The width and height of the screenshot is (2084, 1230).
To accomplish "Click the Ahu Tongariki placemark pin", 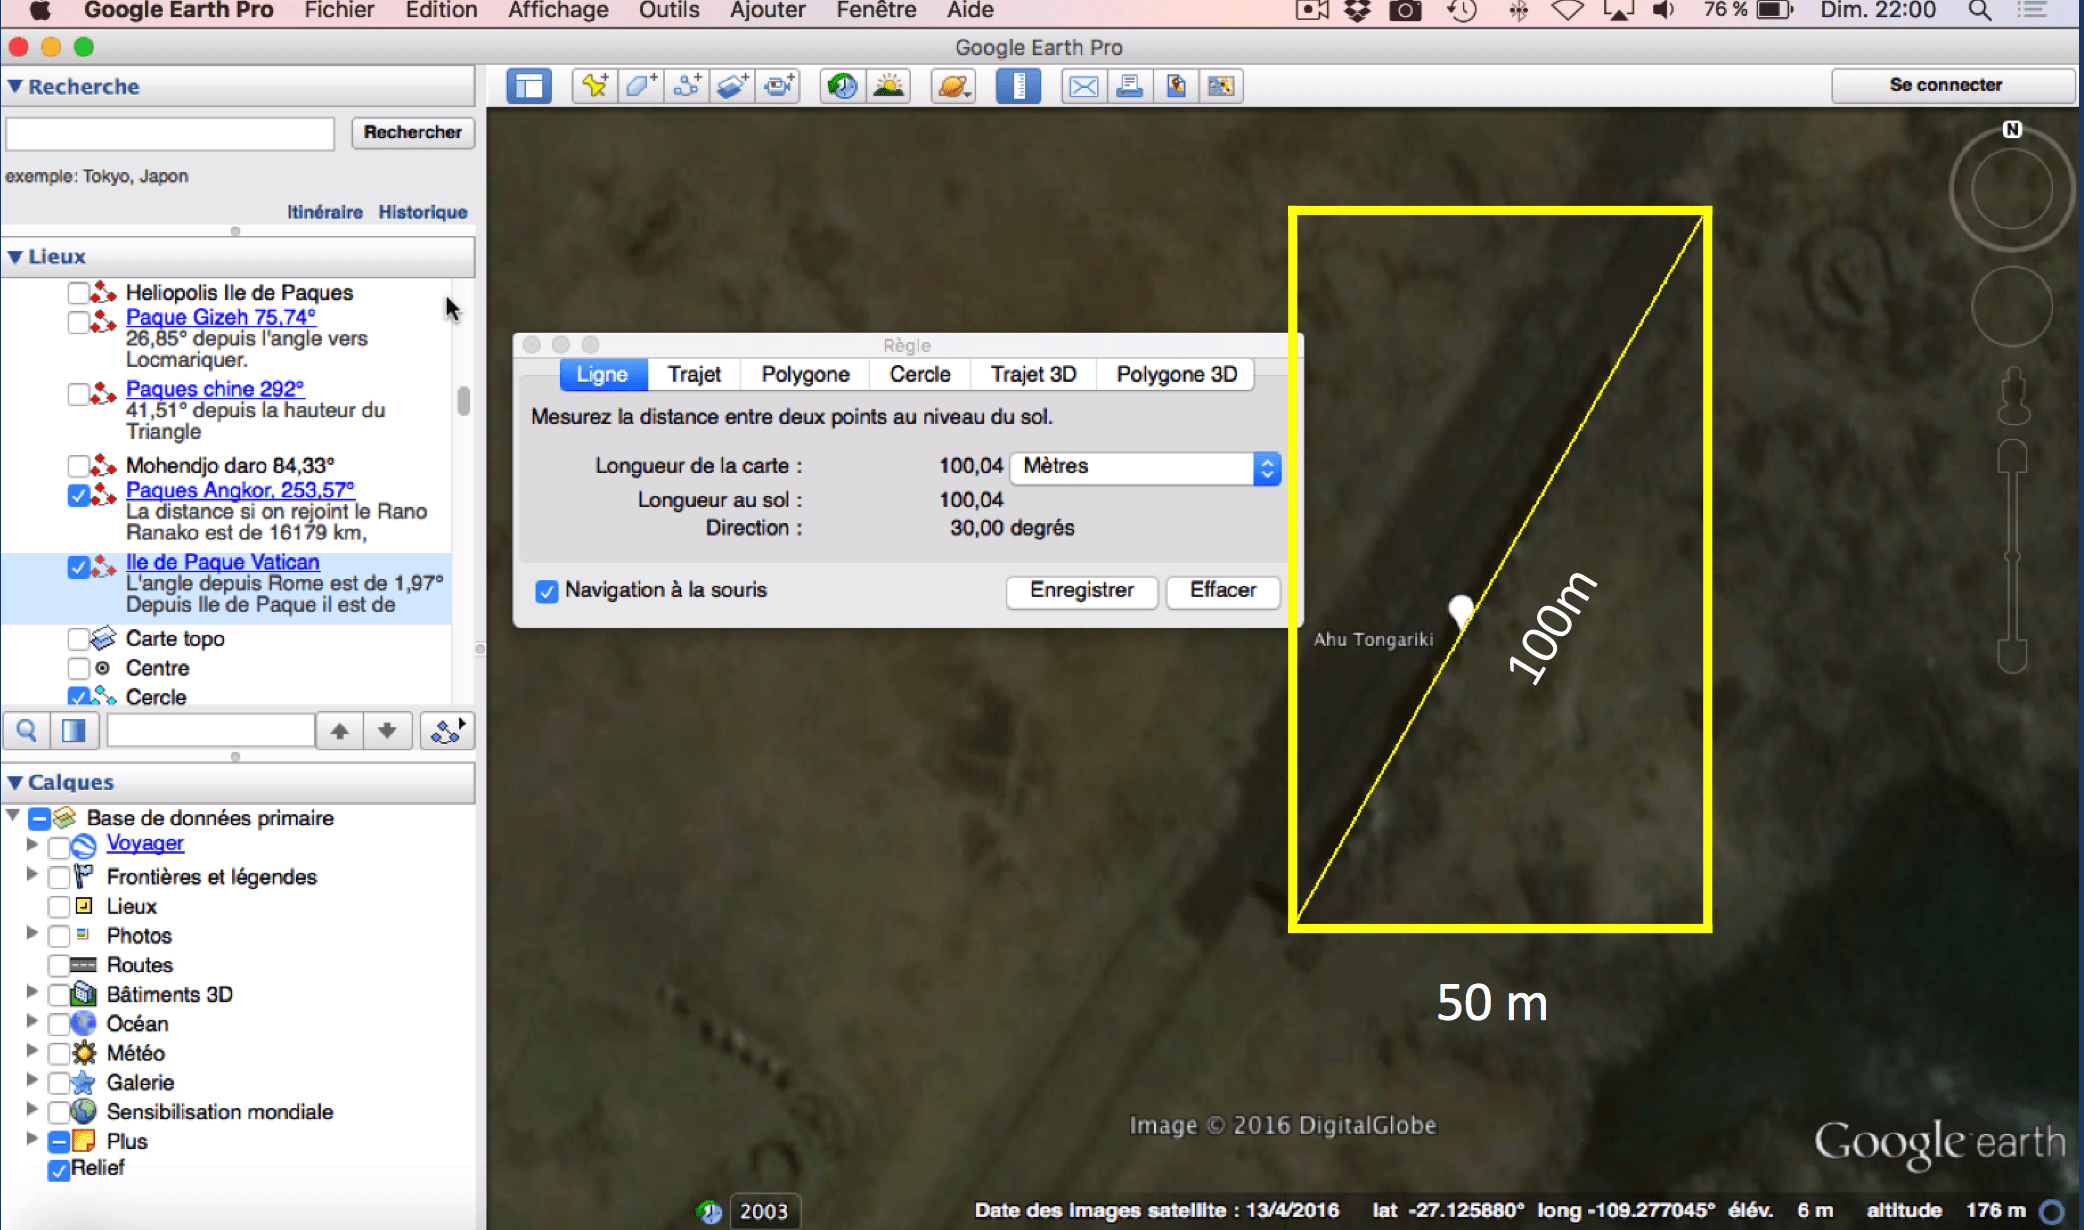I will click(x=1461, y=609).
